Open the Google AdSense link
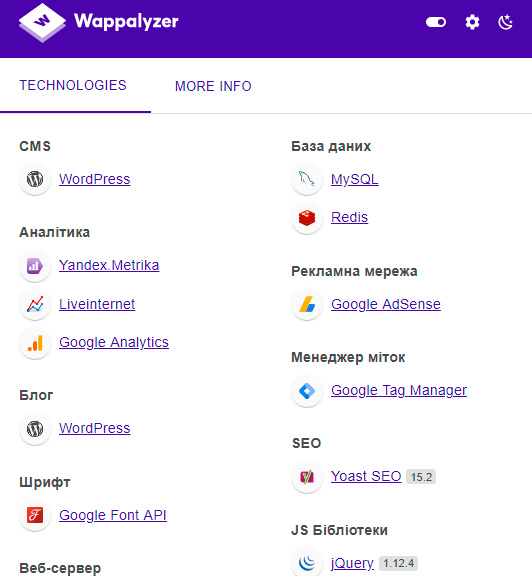Screen dimensions: 532x576 [x=386, y=304]
